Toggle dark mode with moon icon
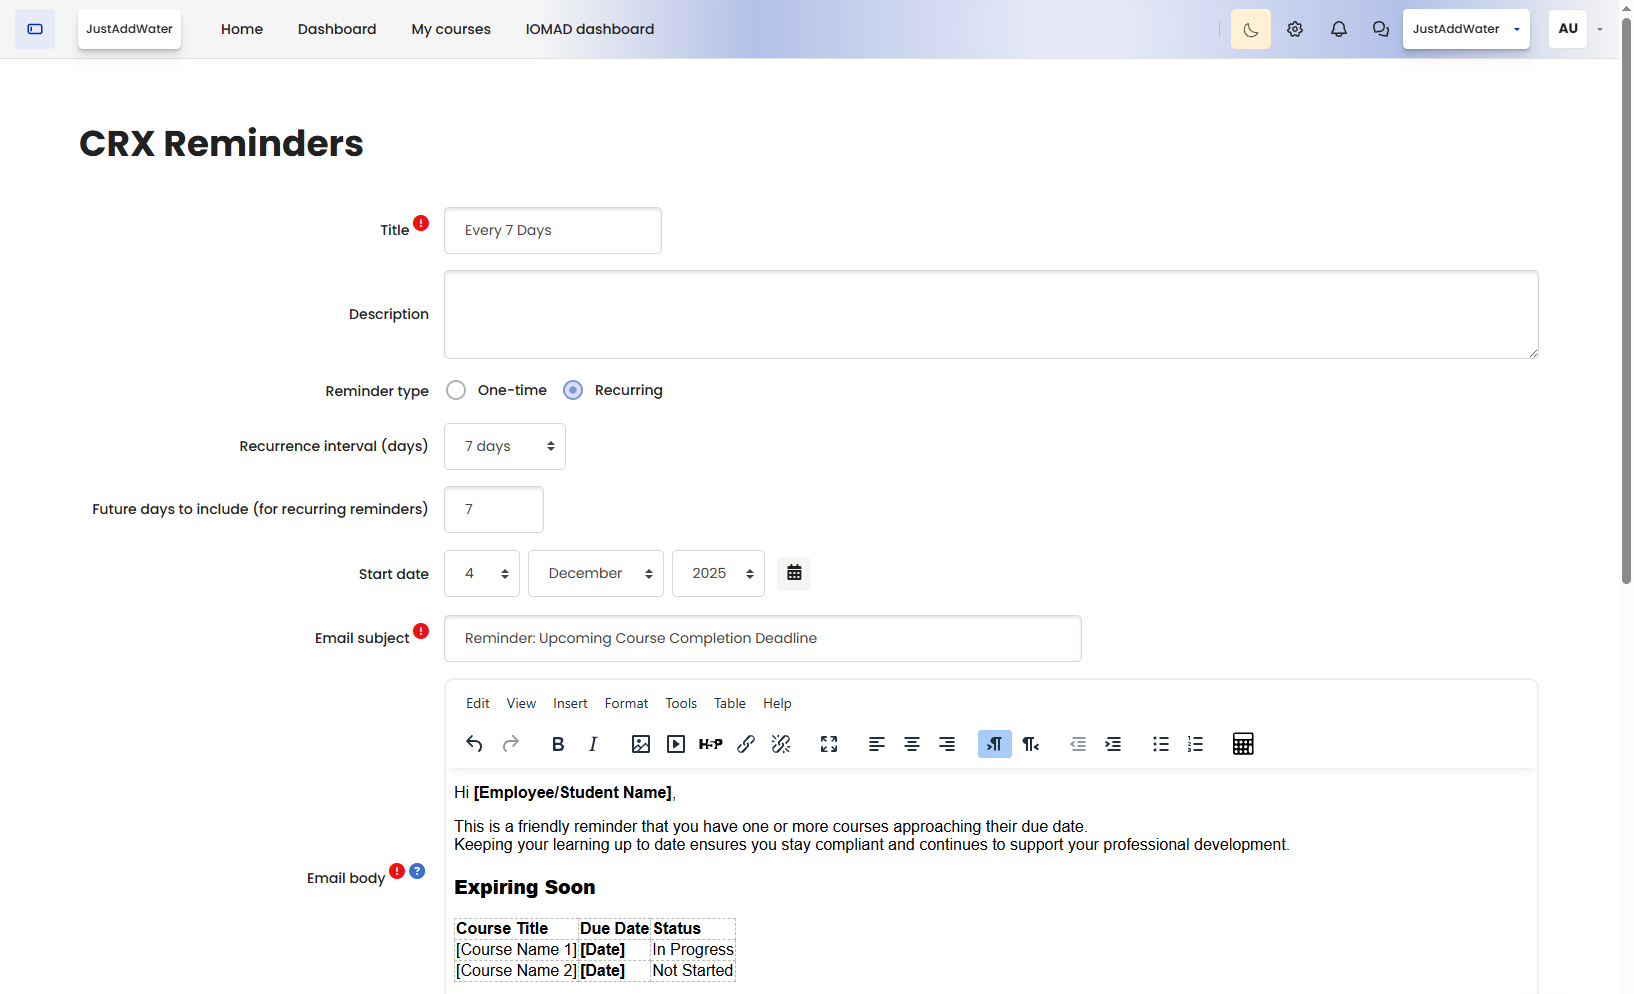The image size is (1634, 994). (x=1250, y=29)
